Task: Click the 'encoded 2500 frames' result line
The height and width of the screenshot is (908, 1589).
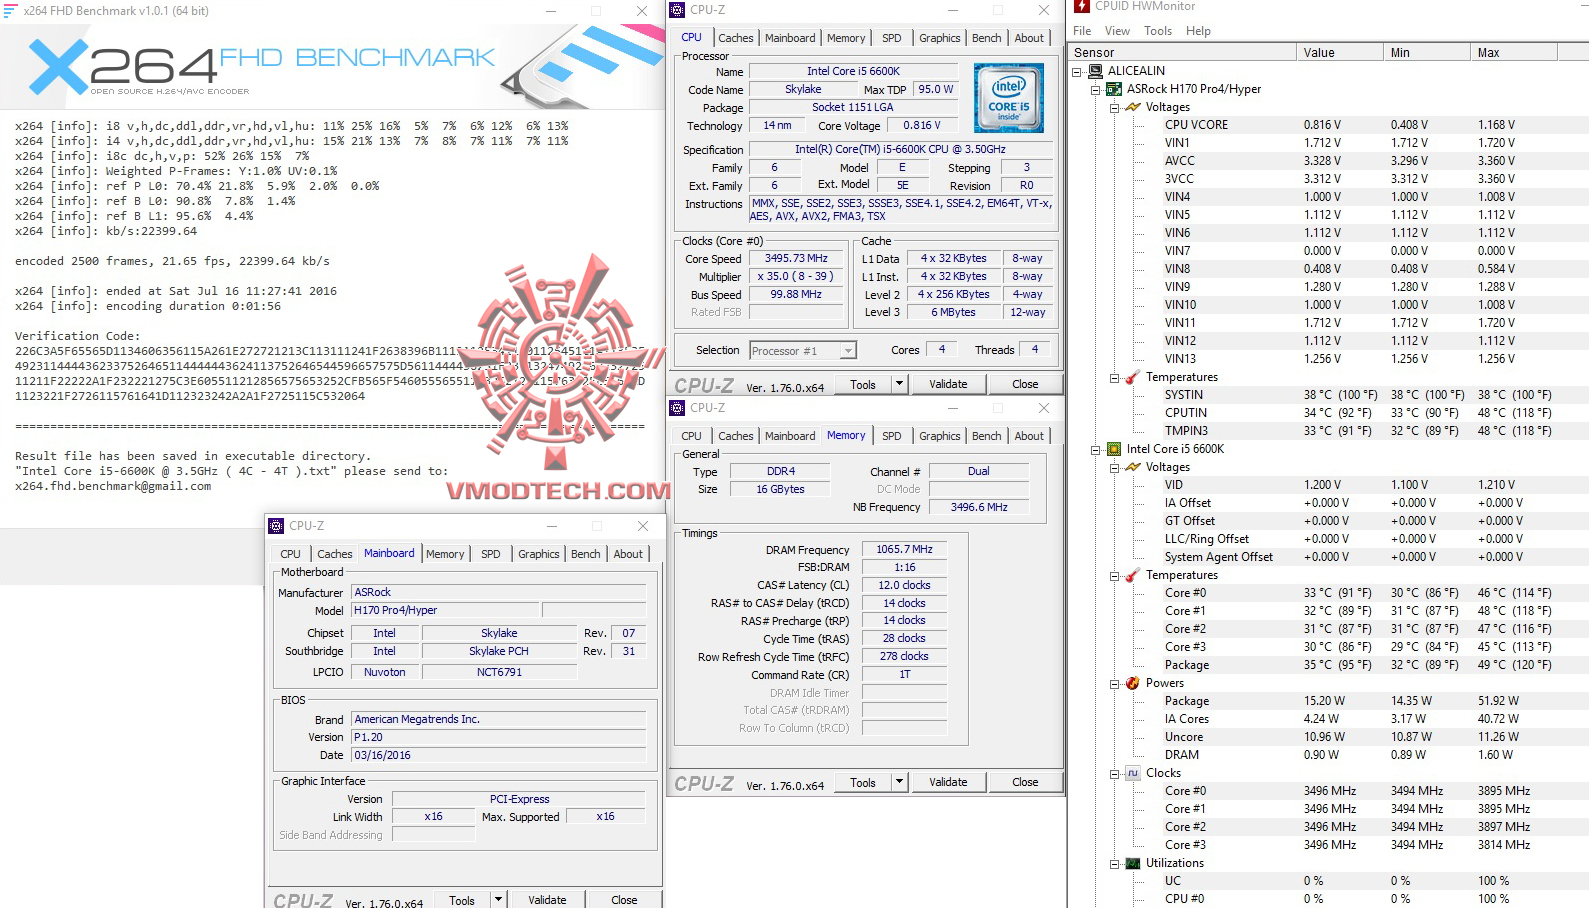Action: 172,262
